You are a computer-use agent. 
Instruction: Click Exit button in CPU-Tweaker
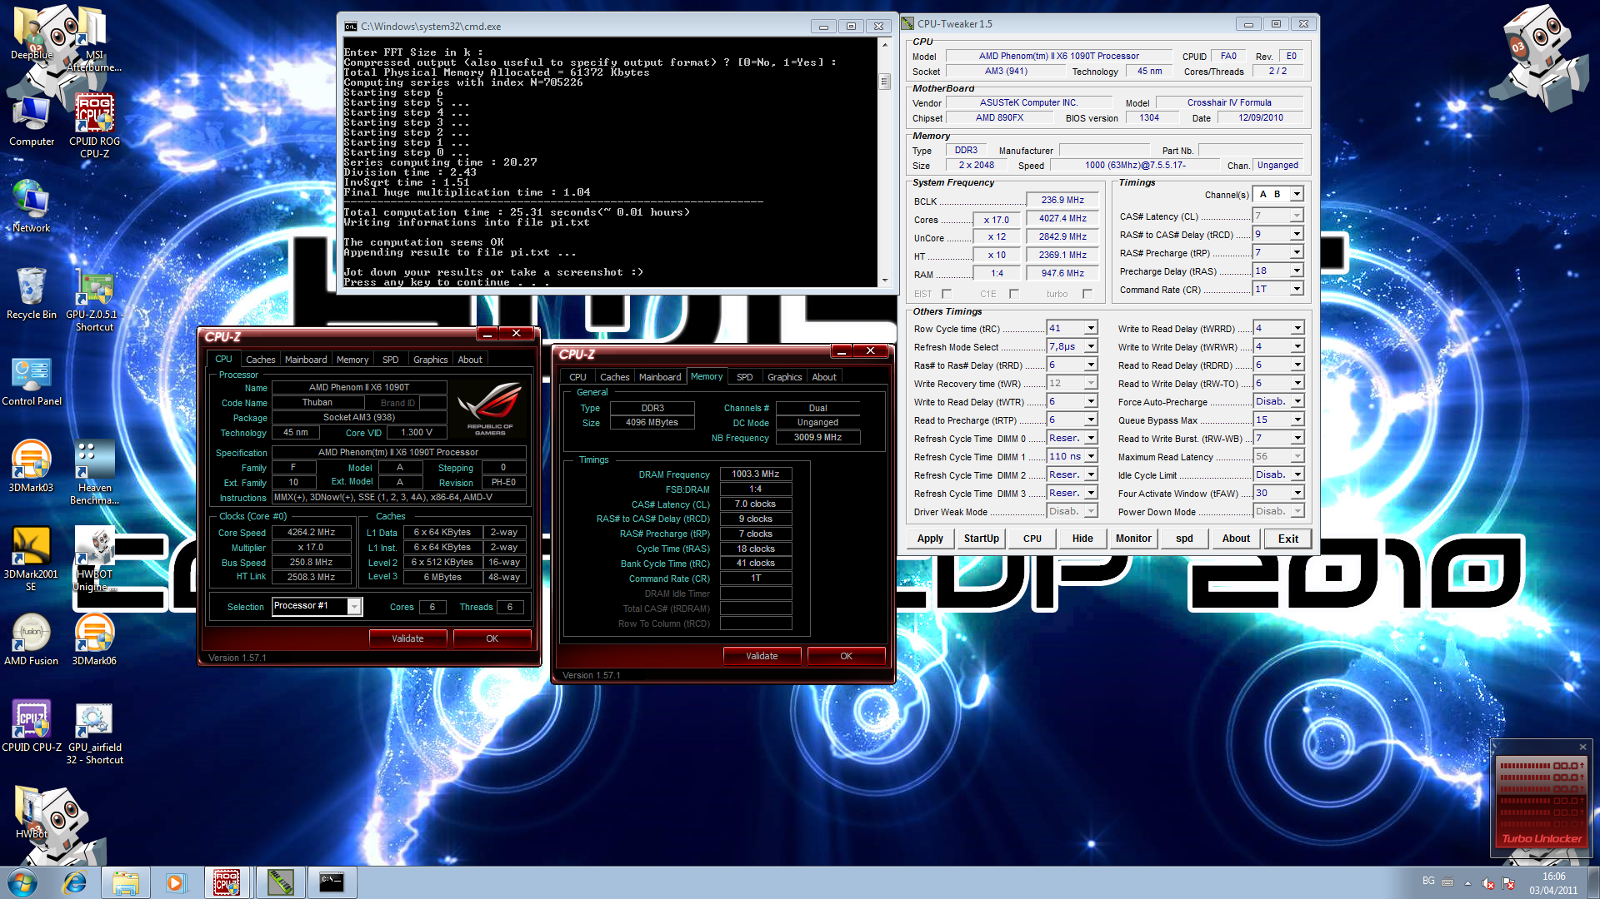click(1288, 538)
